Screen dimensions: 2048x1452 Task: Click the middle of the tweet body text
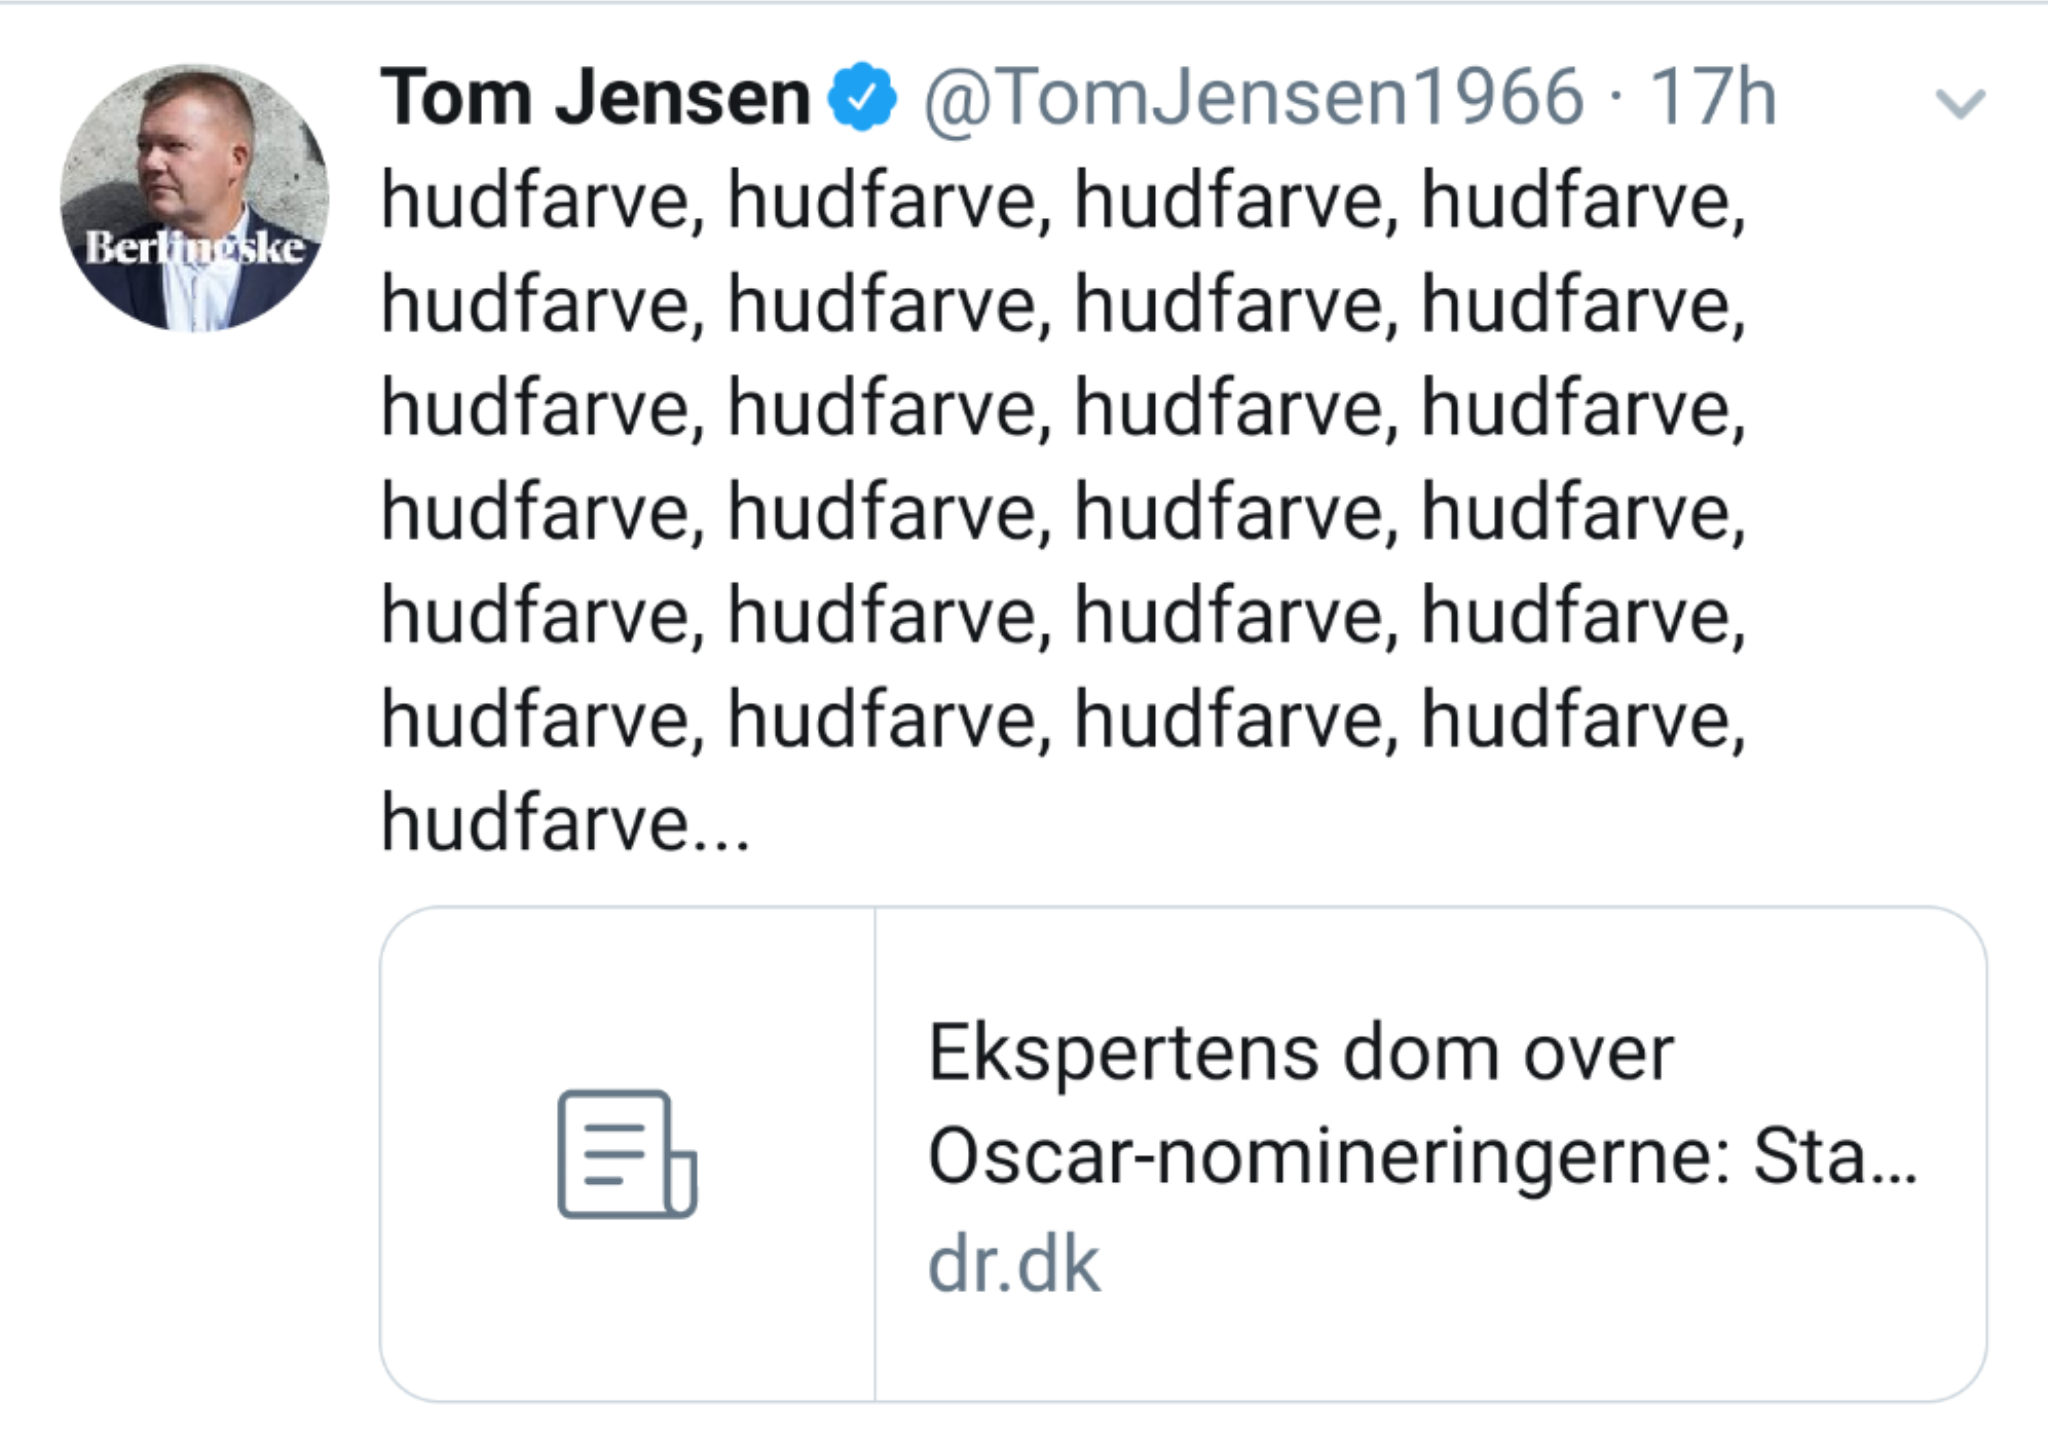(1062, 512)
